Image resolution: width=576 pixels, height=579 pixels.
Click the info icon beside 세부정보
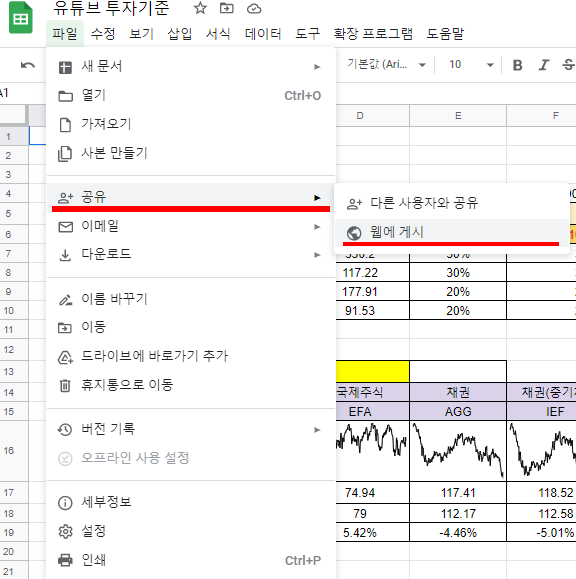pyautogui.click(x=65, y=503)
